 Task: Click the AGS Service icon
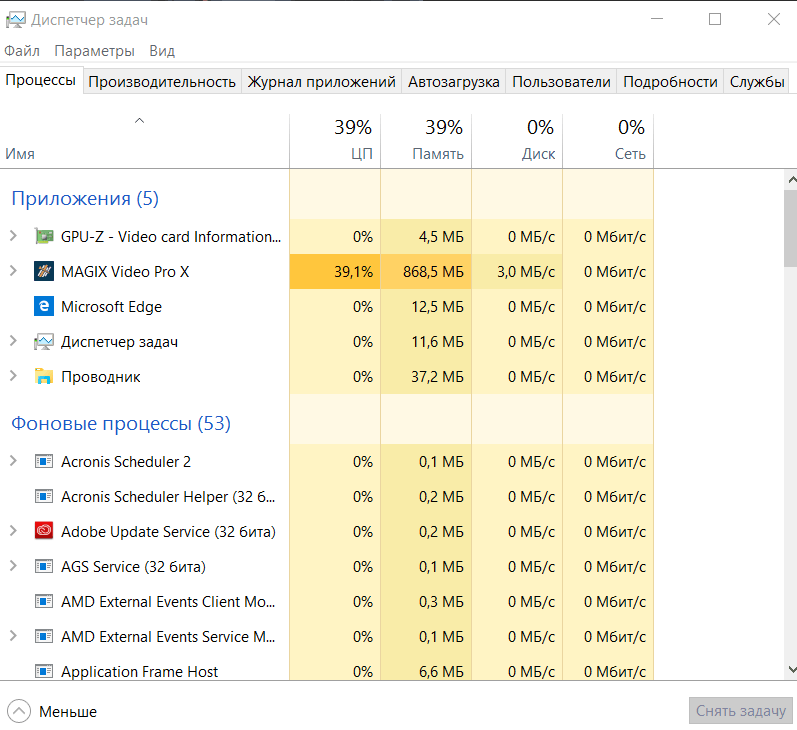tap(44, 566)
